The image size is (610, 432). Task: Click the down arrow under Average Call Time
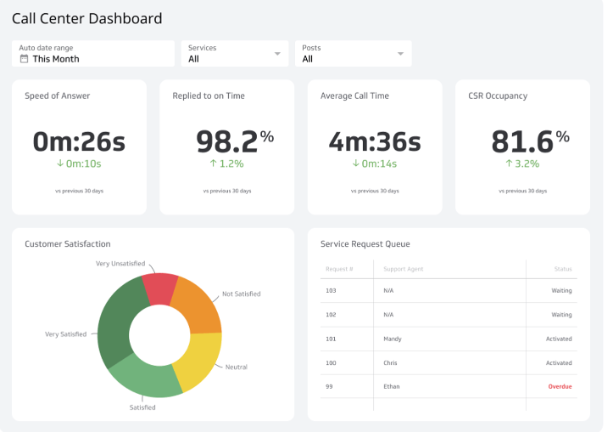pos(356,163)
